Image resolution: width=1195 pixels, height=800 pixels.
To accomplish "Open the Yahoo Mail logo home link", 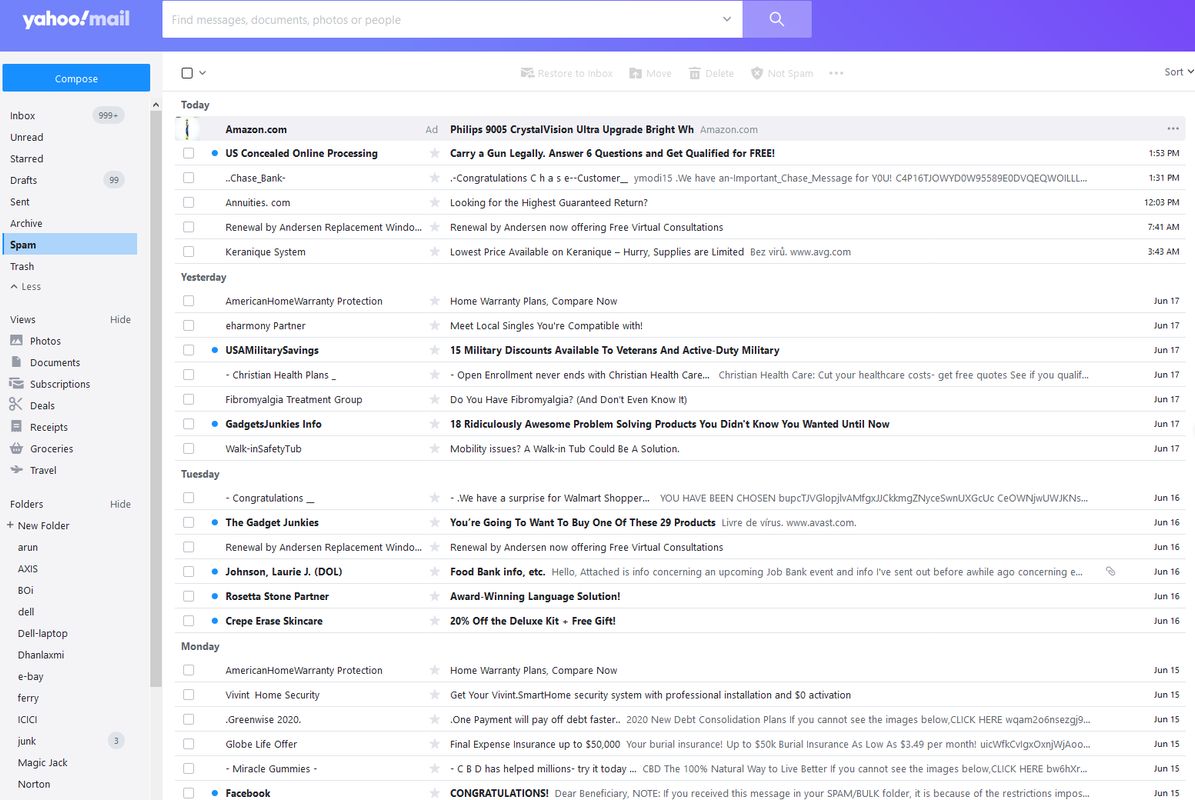I will coord(76,19).
